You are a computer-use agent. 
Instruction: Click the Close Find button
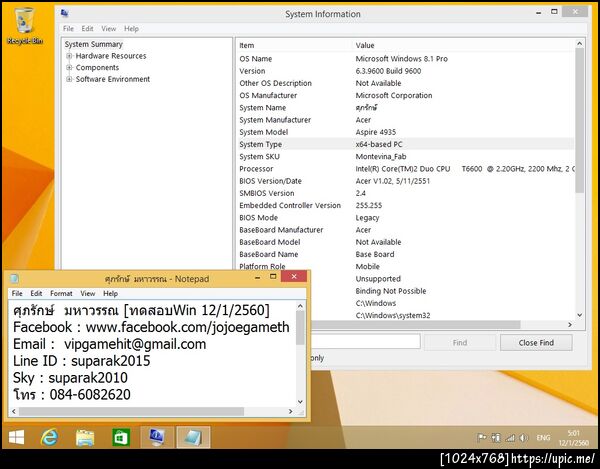point(536,343)
